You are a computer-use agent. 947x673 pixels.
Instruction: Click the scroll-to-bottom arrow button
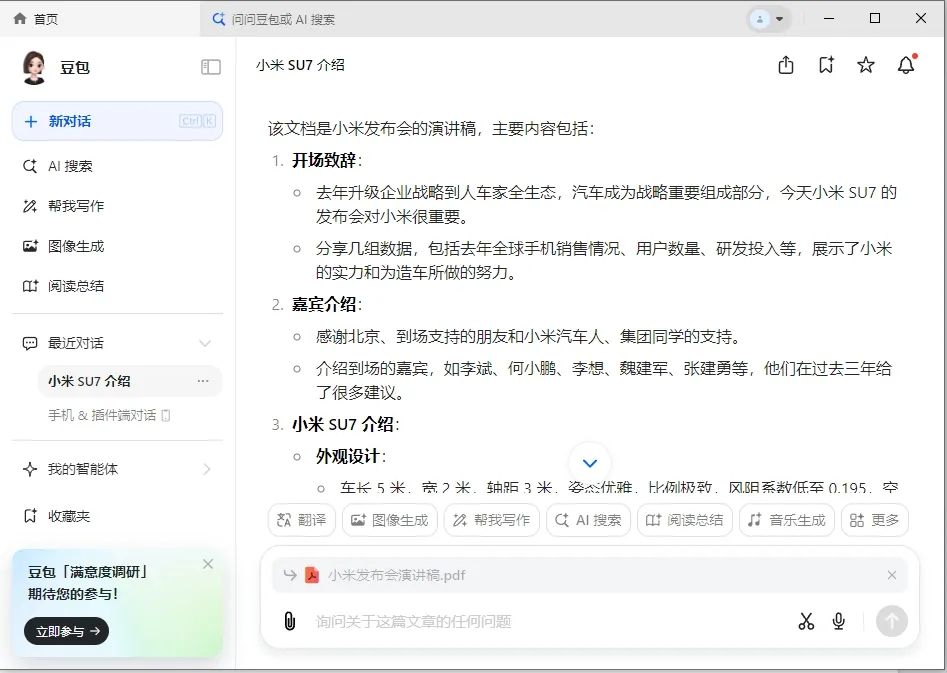(x=590, y=463)
